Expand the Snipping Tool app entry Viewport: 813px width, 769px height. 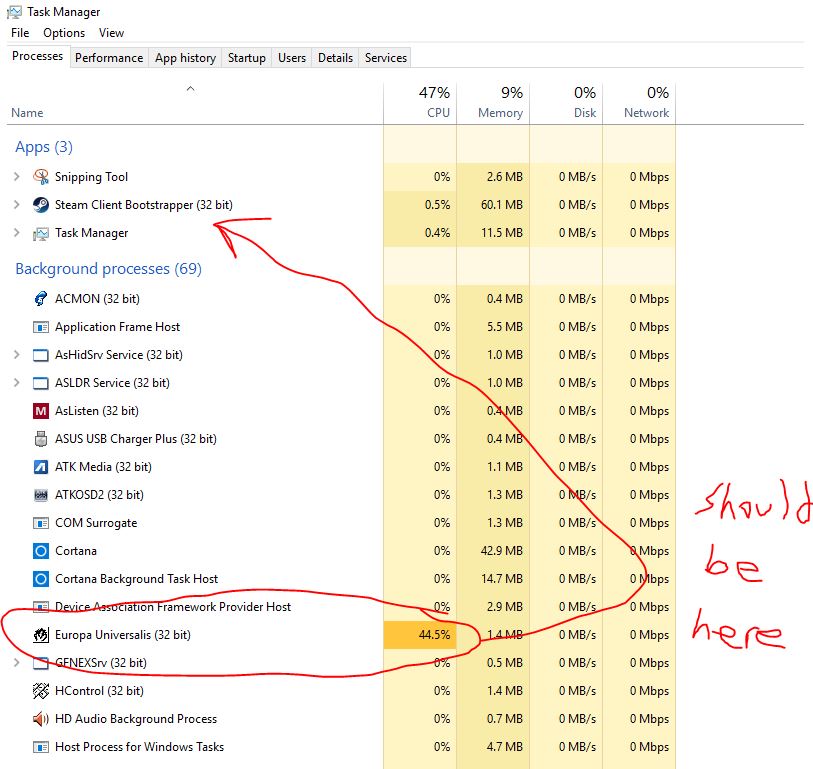17,177
